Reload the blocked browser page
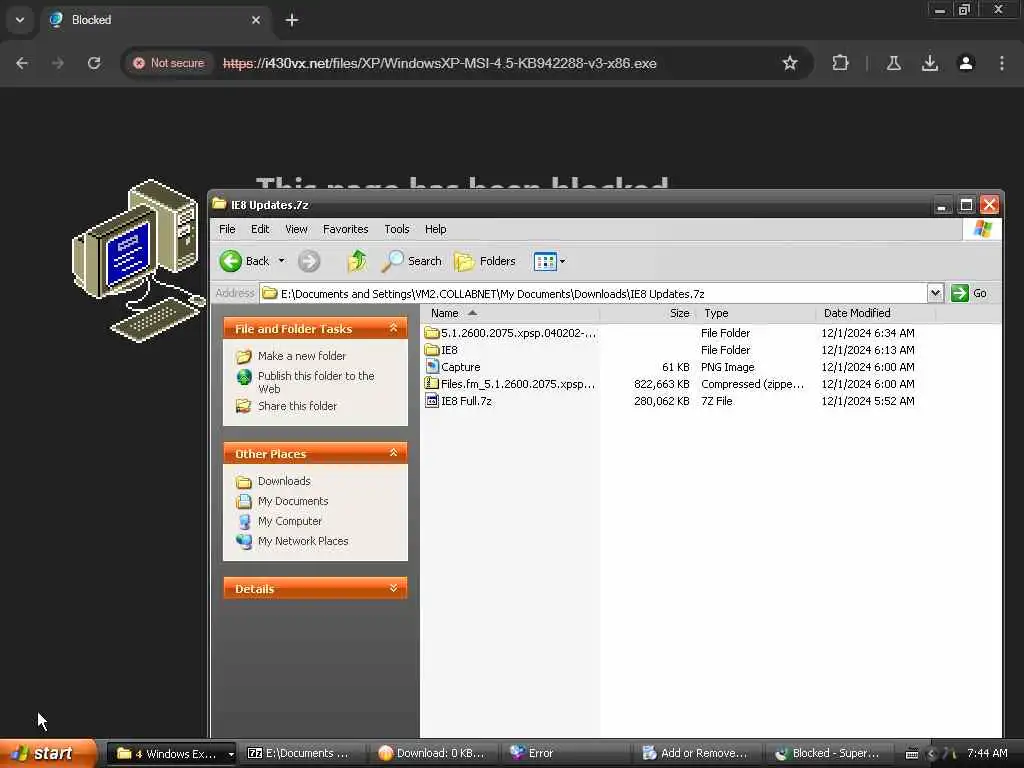The height and width of the screenshot is (768, 1024). [x=94, y=63]
